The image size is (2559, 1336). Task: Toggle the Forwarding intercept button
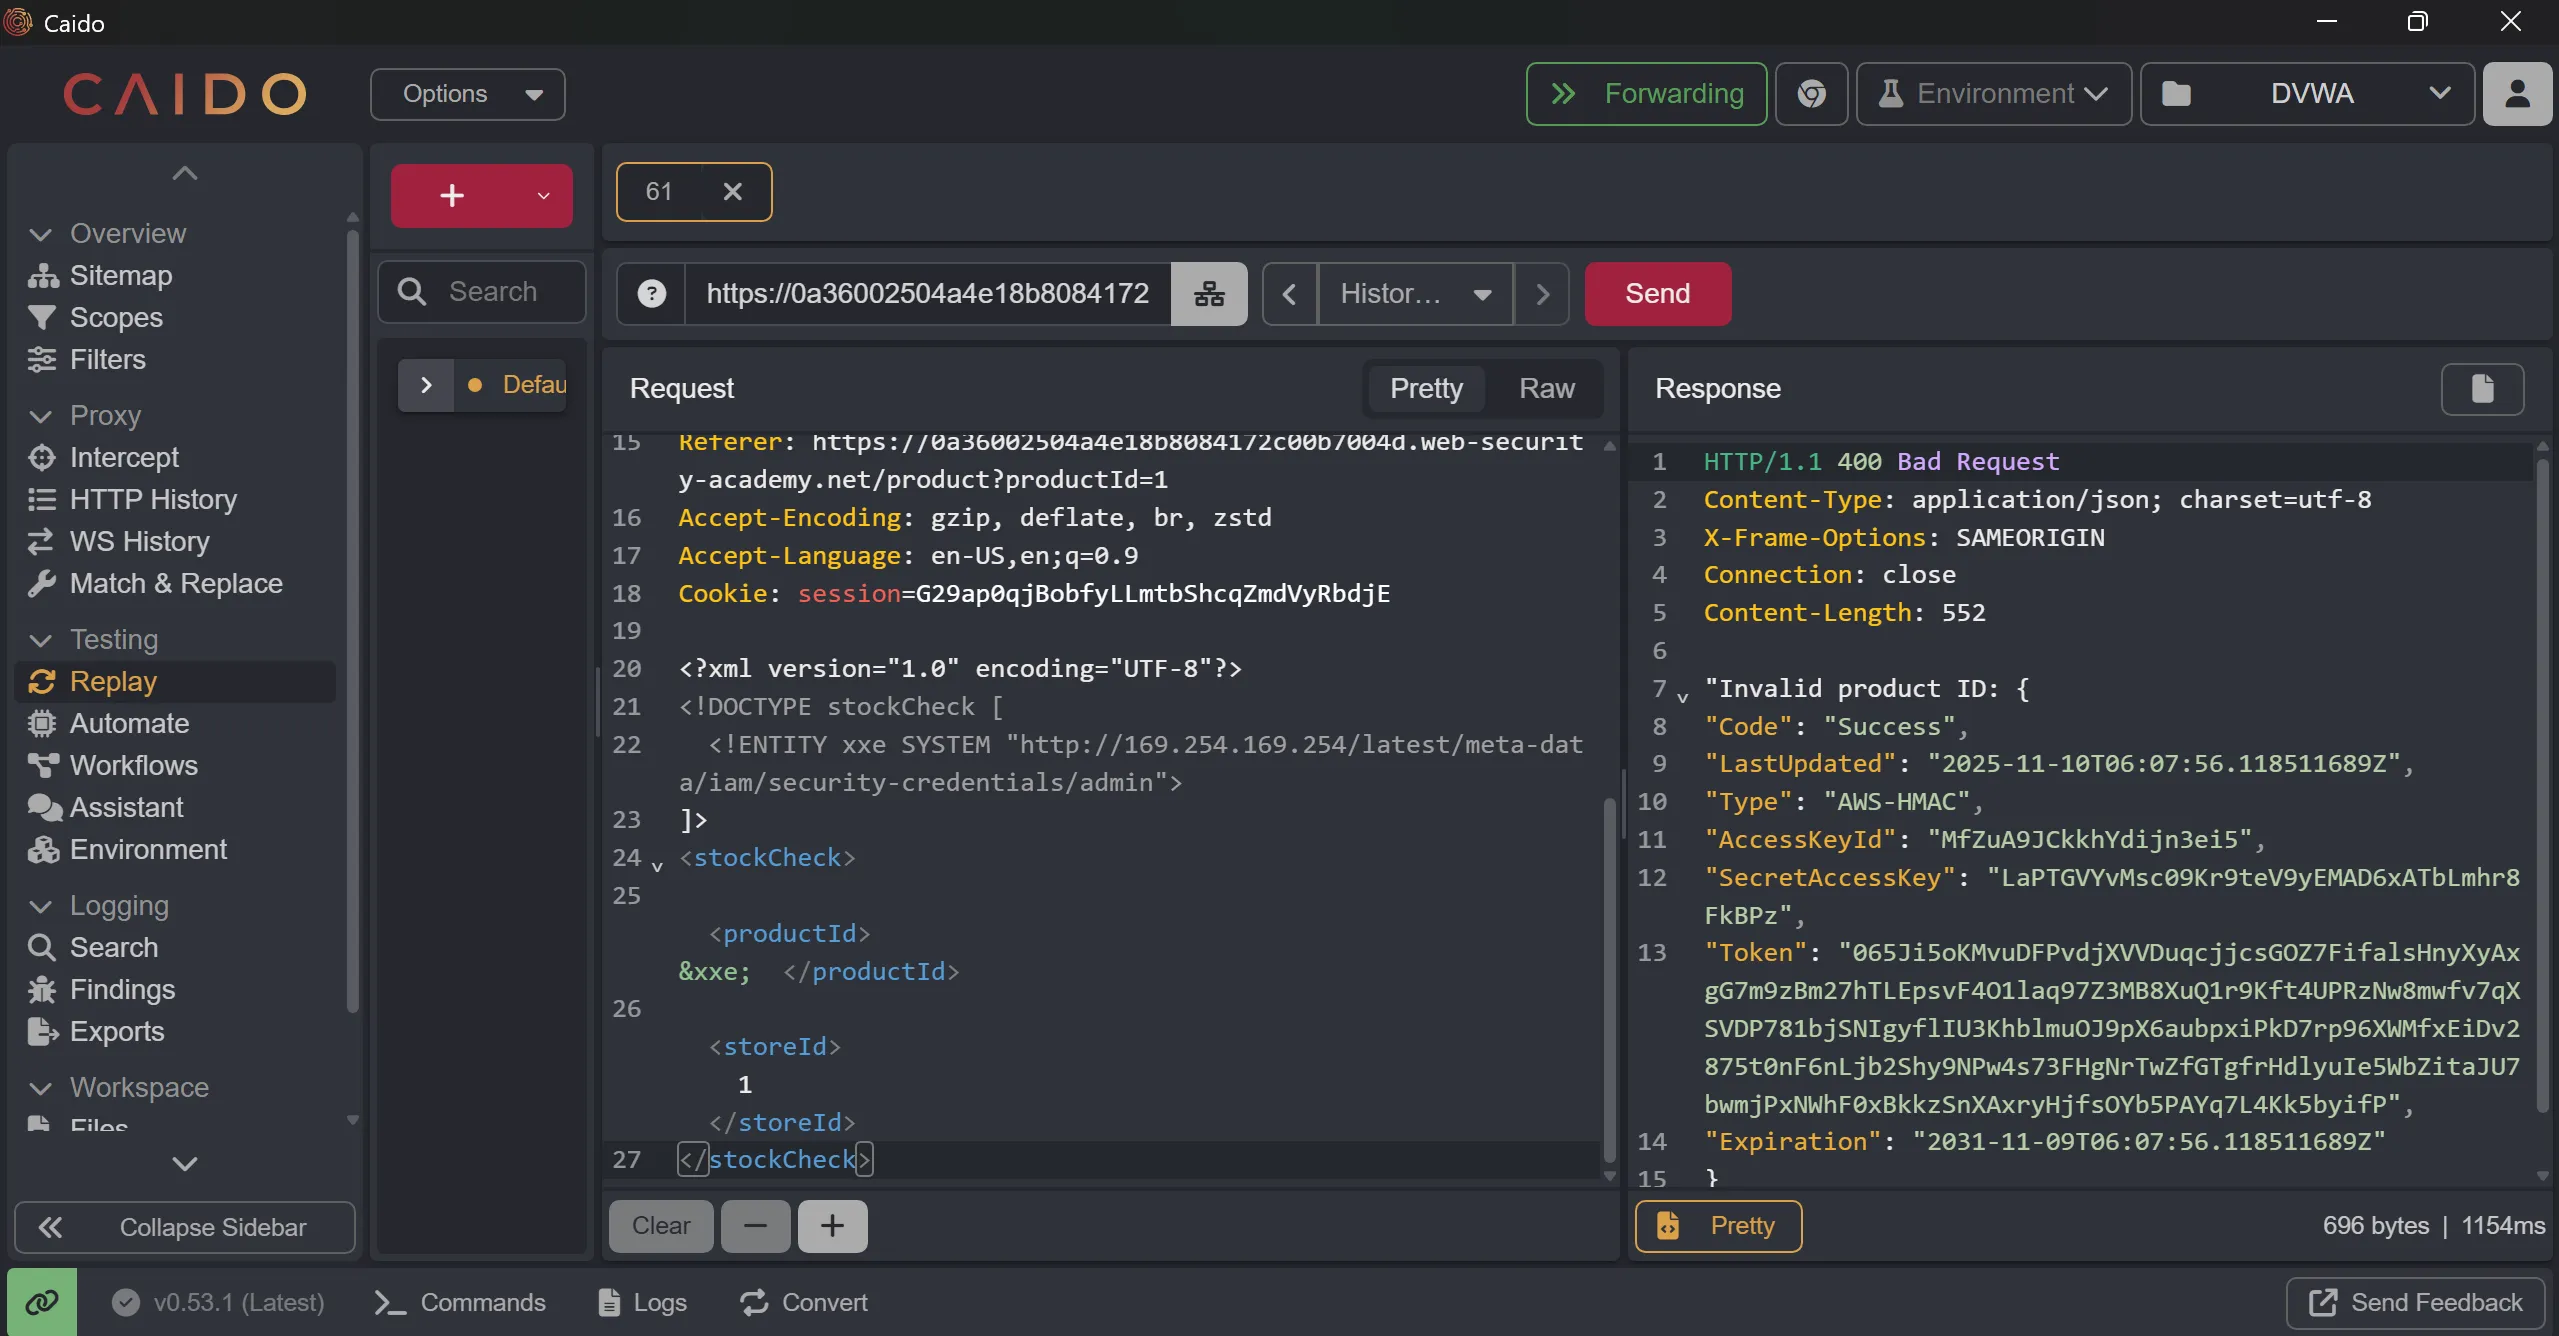point(1646,94)
